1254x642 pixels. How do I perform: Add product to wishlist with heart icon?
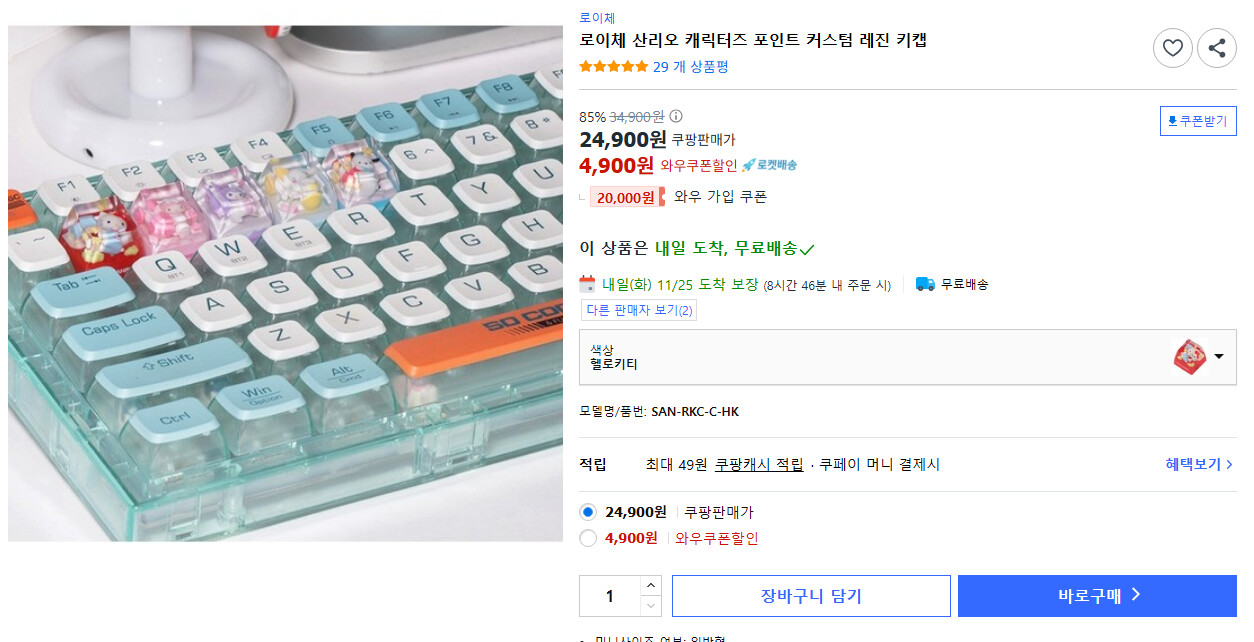[x=1173, y=48]
